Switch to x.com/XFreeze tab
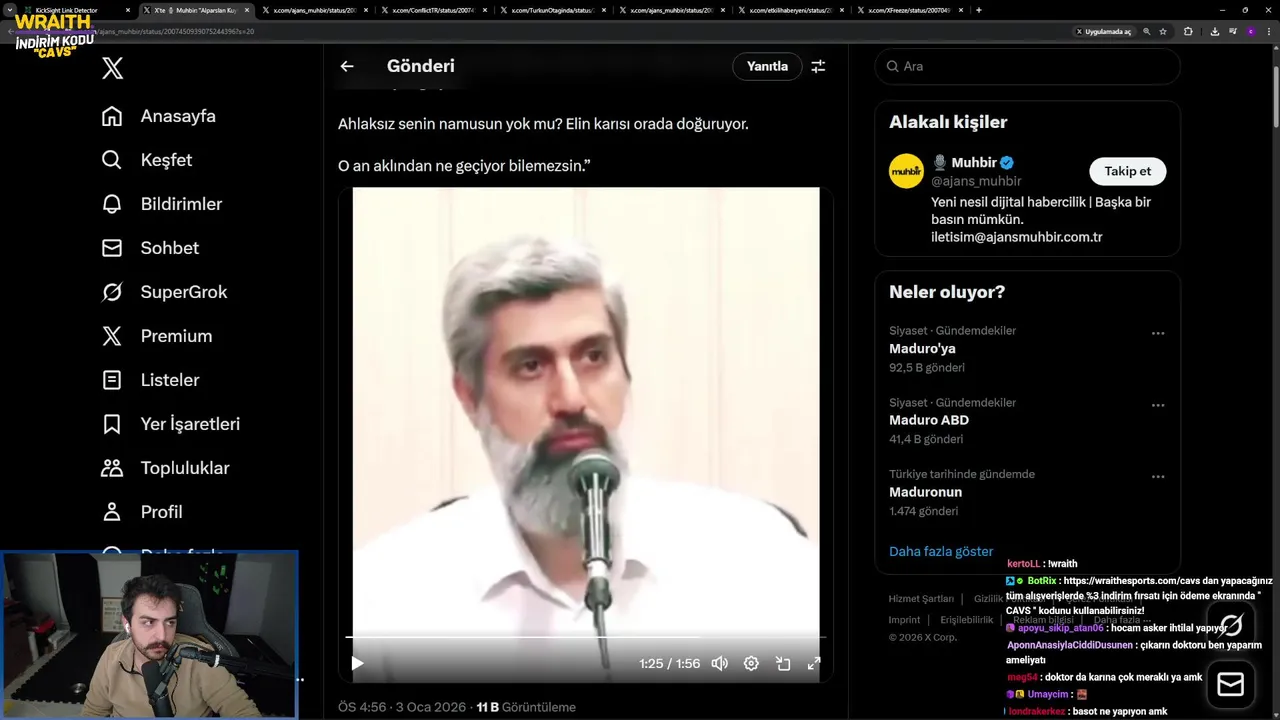 coord(908,10)
